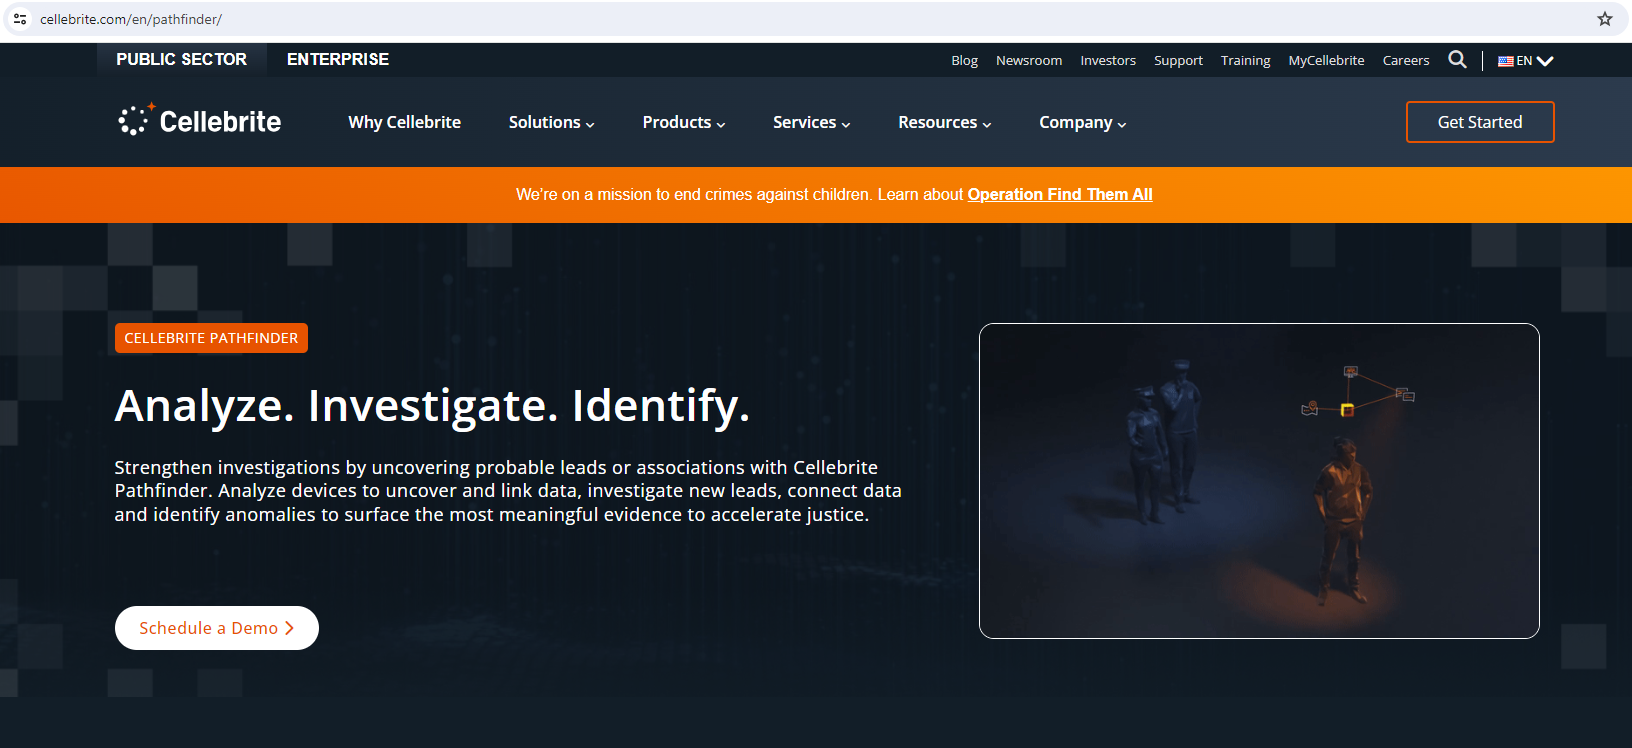
Task: Visit the Investors page
Action: point(1108,61)
